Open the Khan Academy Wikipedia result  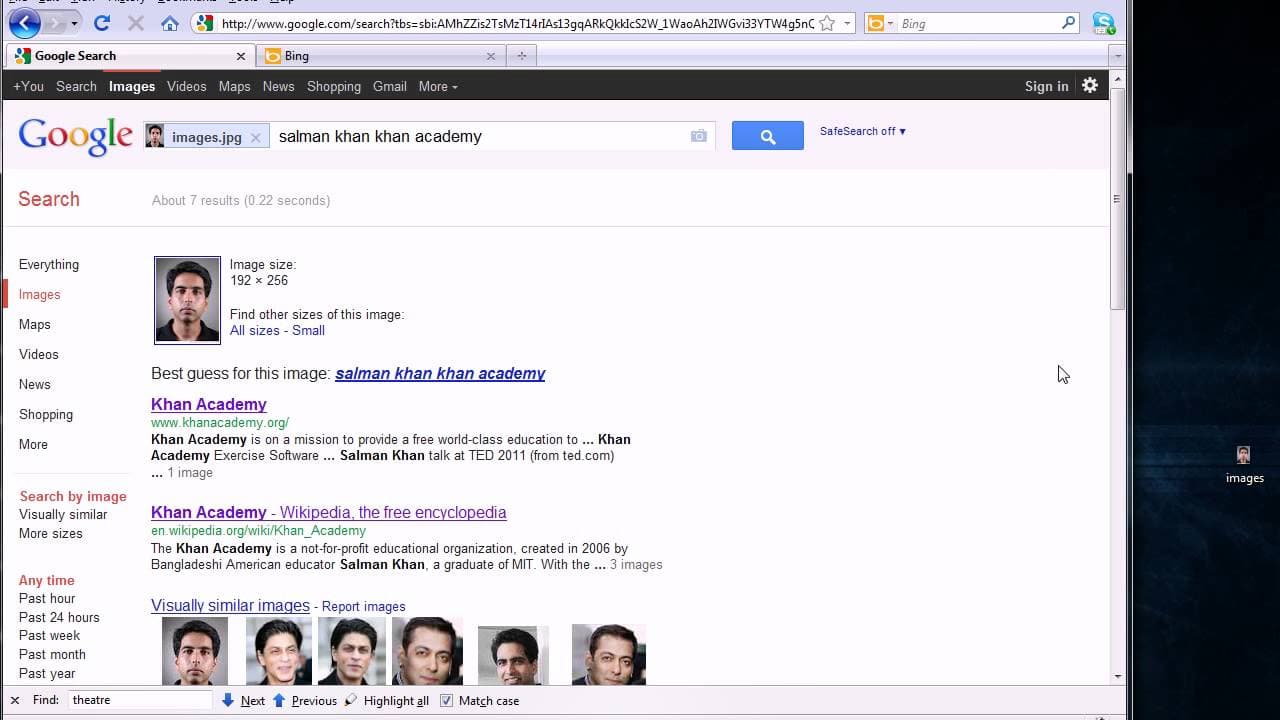[329, 512]
